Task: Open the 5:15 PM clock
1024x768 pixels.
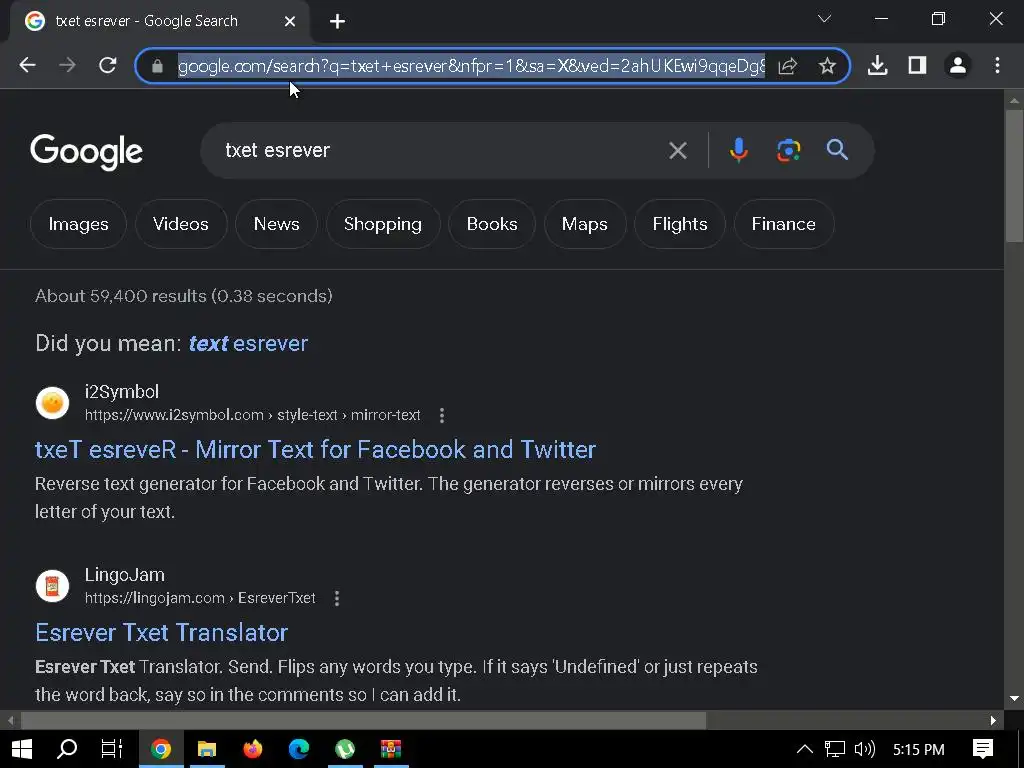Action: click(x=918, y=750)
